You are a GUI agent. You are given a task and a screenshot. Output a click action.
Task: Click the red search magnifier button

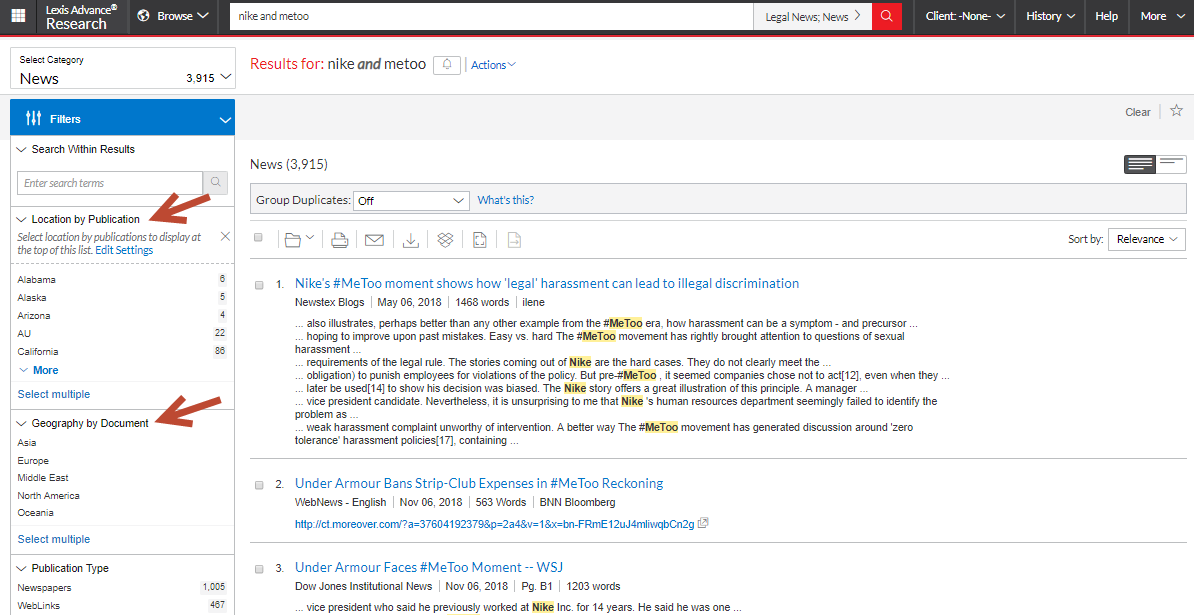[886, 16]
